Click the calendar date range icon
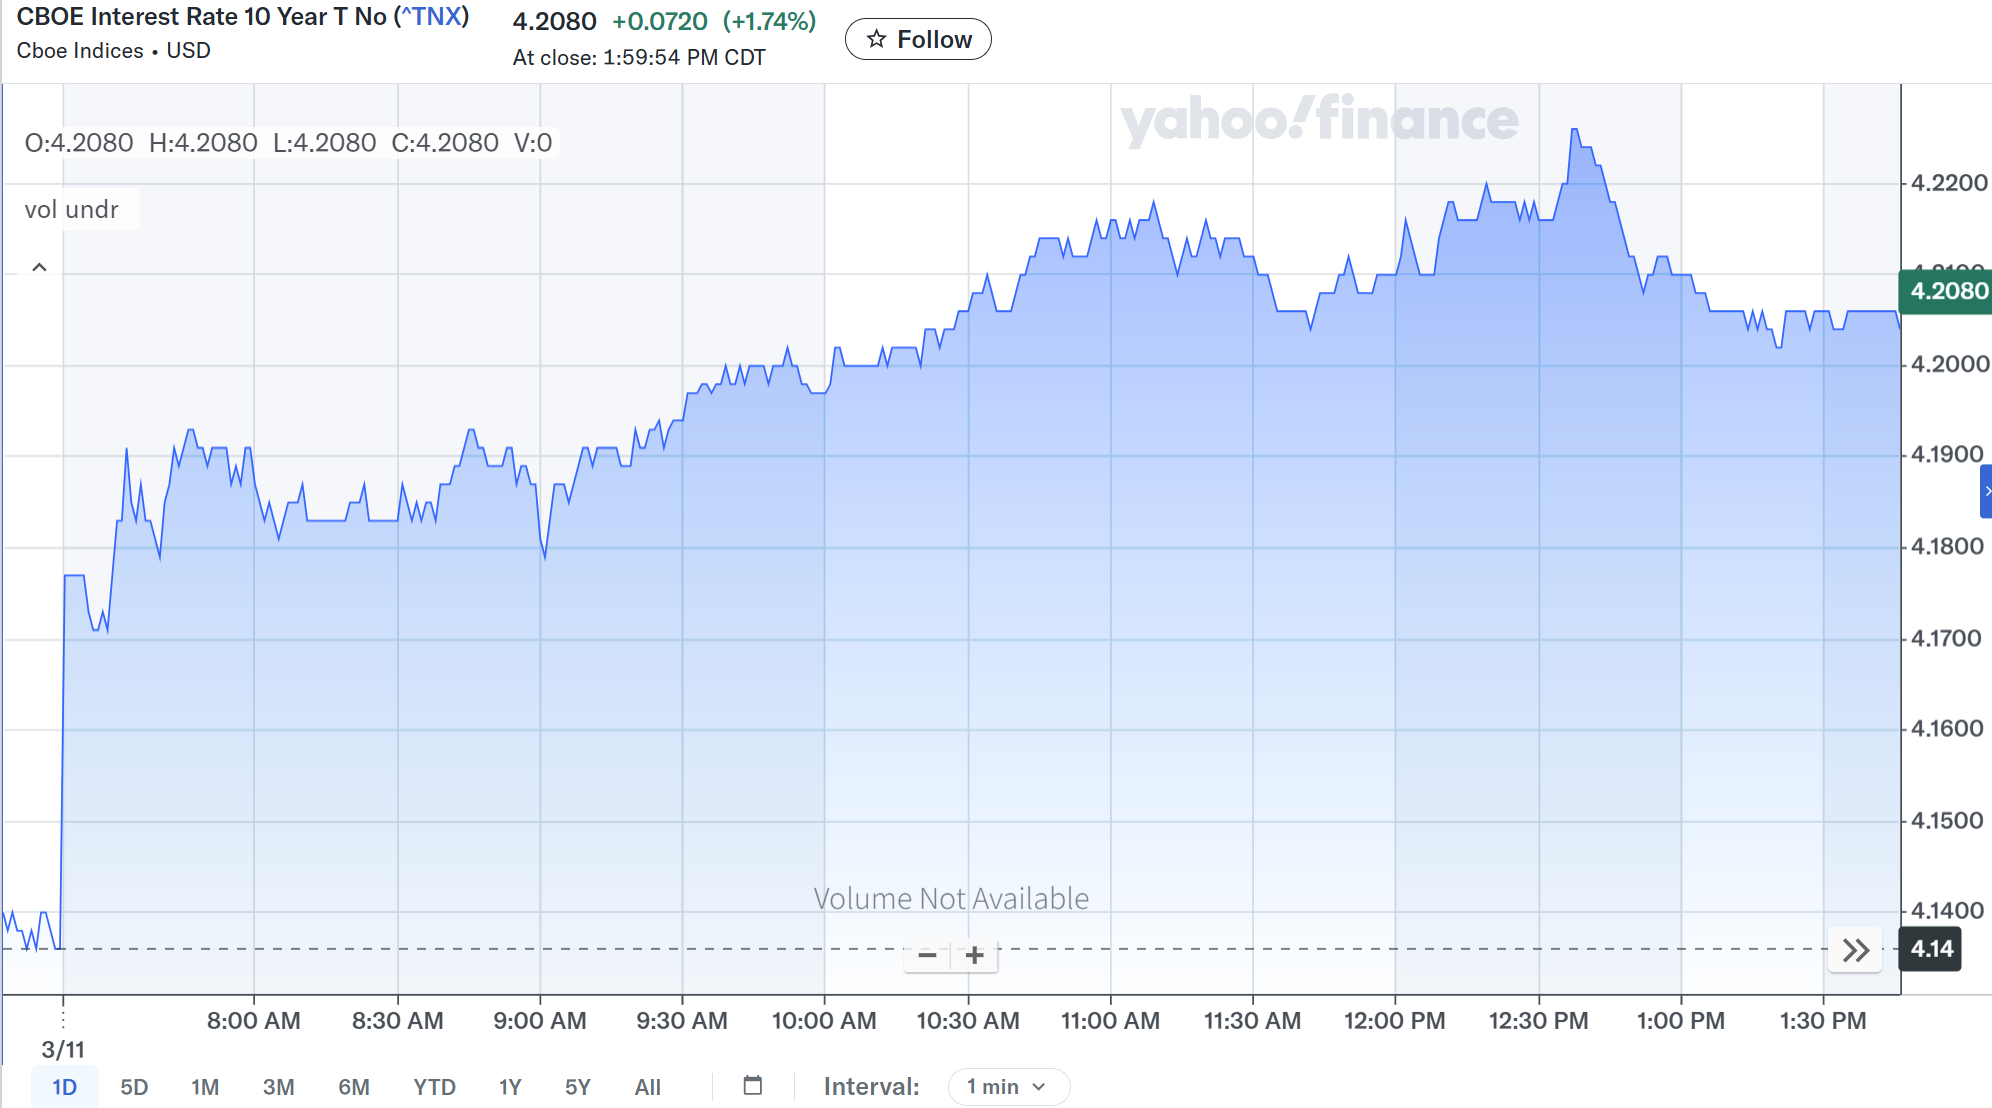 753,1086
